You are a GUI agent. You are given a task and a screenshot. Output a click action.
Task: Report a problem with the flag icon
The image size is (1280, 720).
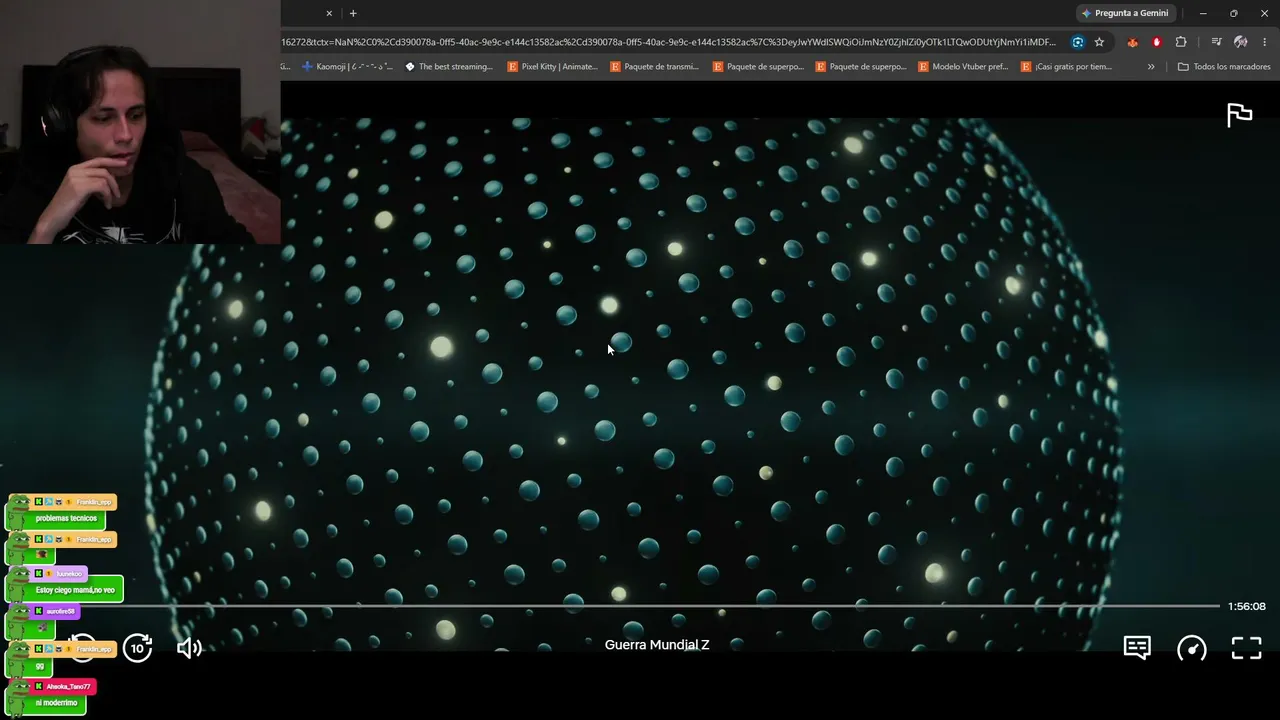click(x=1240, y=115)
